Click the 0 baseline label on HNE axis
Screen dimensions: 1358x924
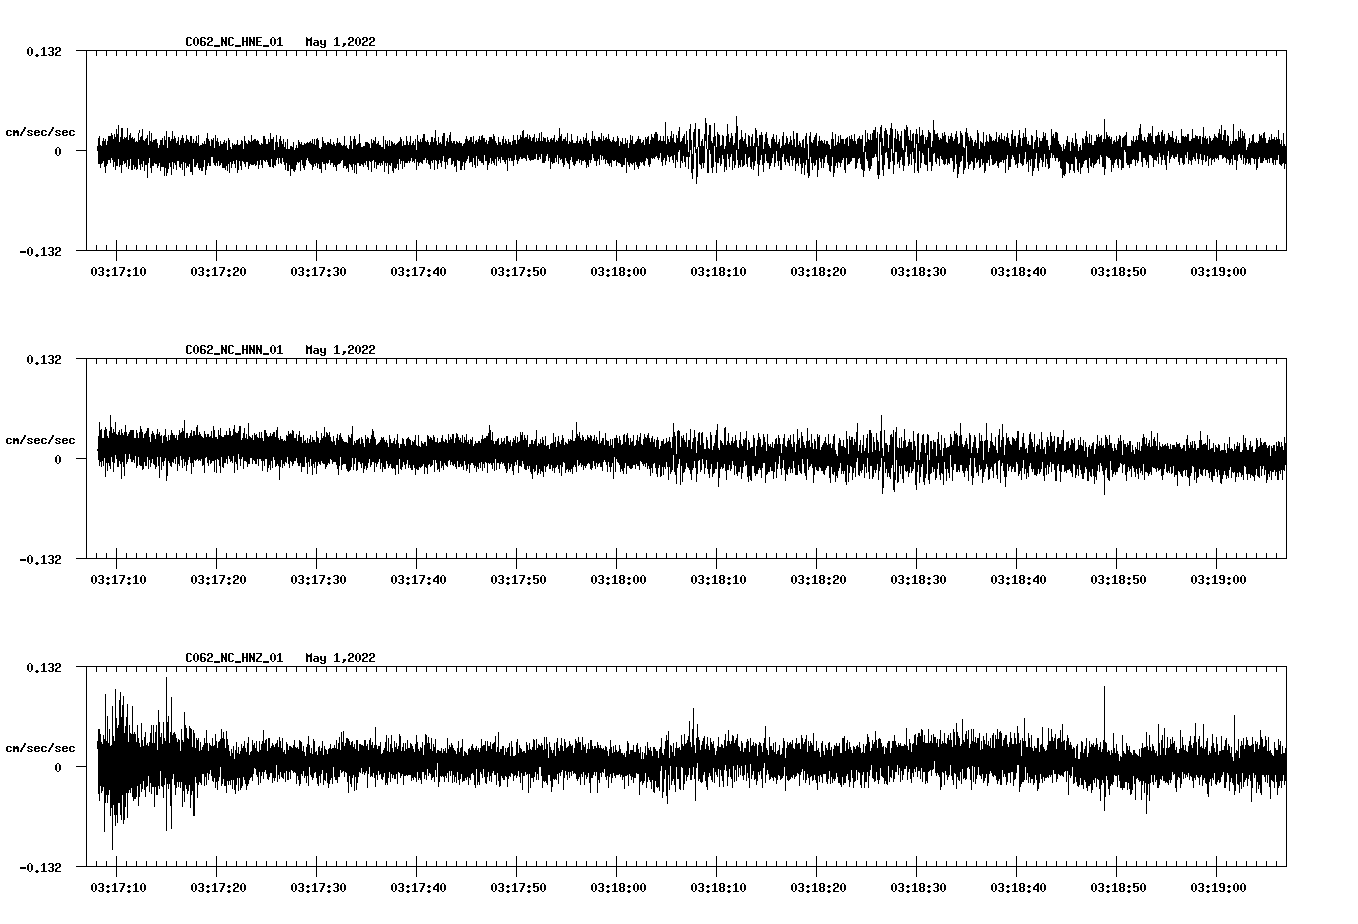(x=58, y=151)
